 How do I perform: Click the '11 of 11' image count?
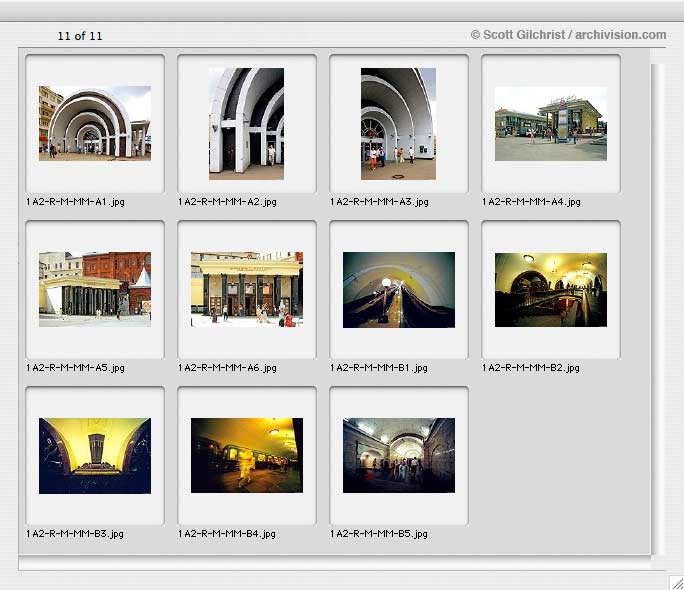tap(80, 36)
